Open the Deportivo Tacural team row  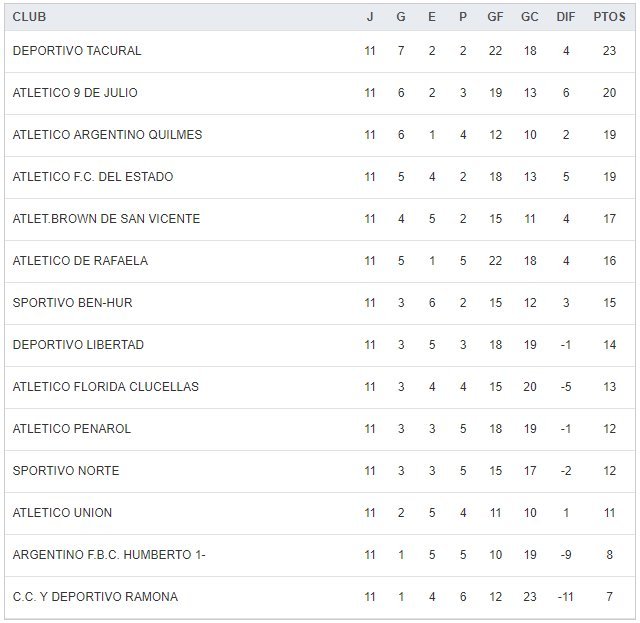tap(77, 51)
